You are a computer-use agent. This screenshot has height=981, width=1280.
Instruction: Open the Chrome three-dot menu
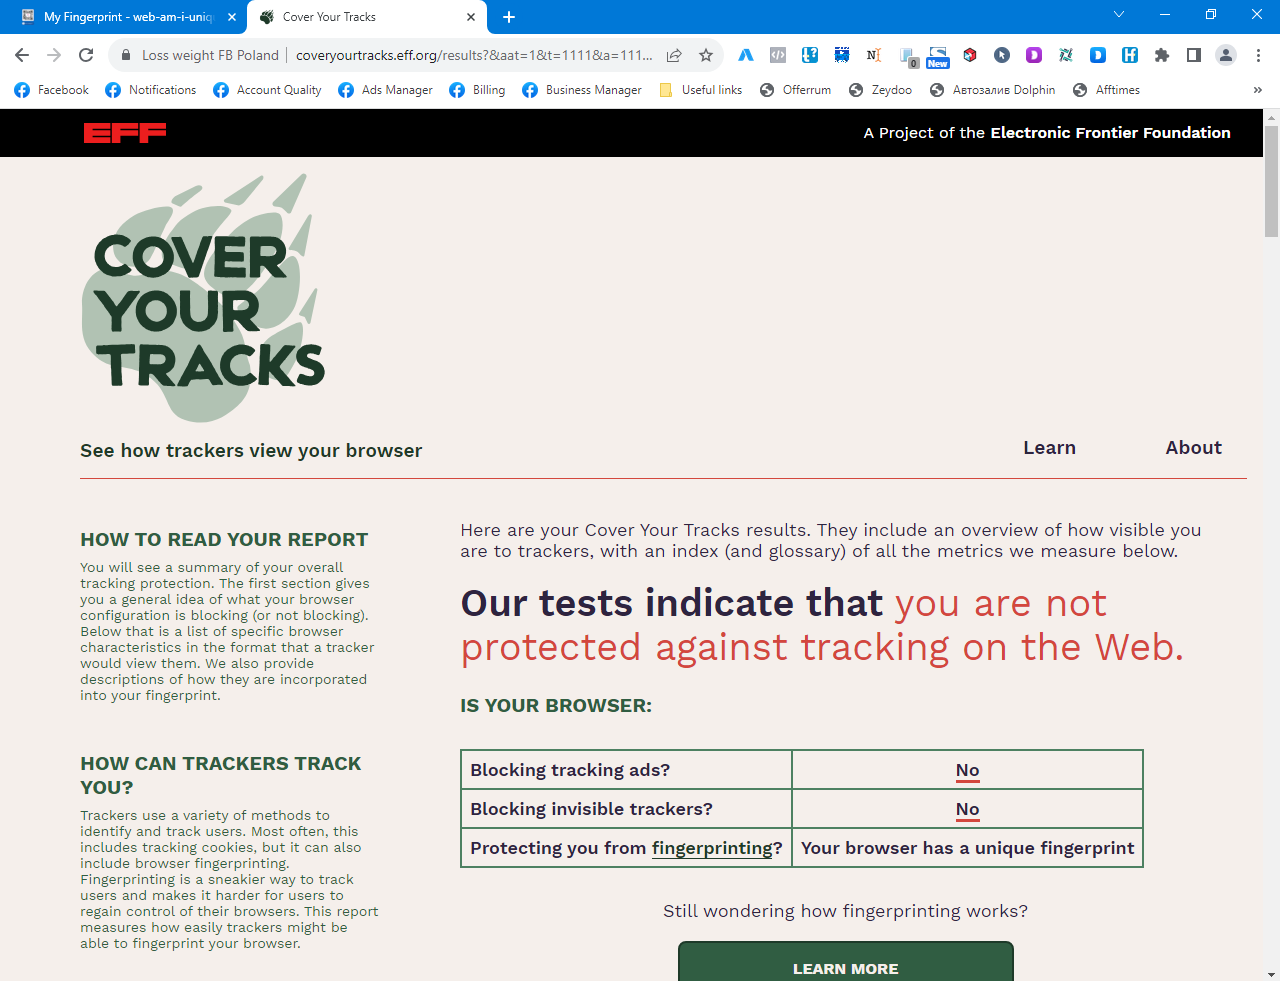(x=1258, y=56)
